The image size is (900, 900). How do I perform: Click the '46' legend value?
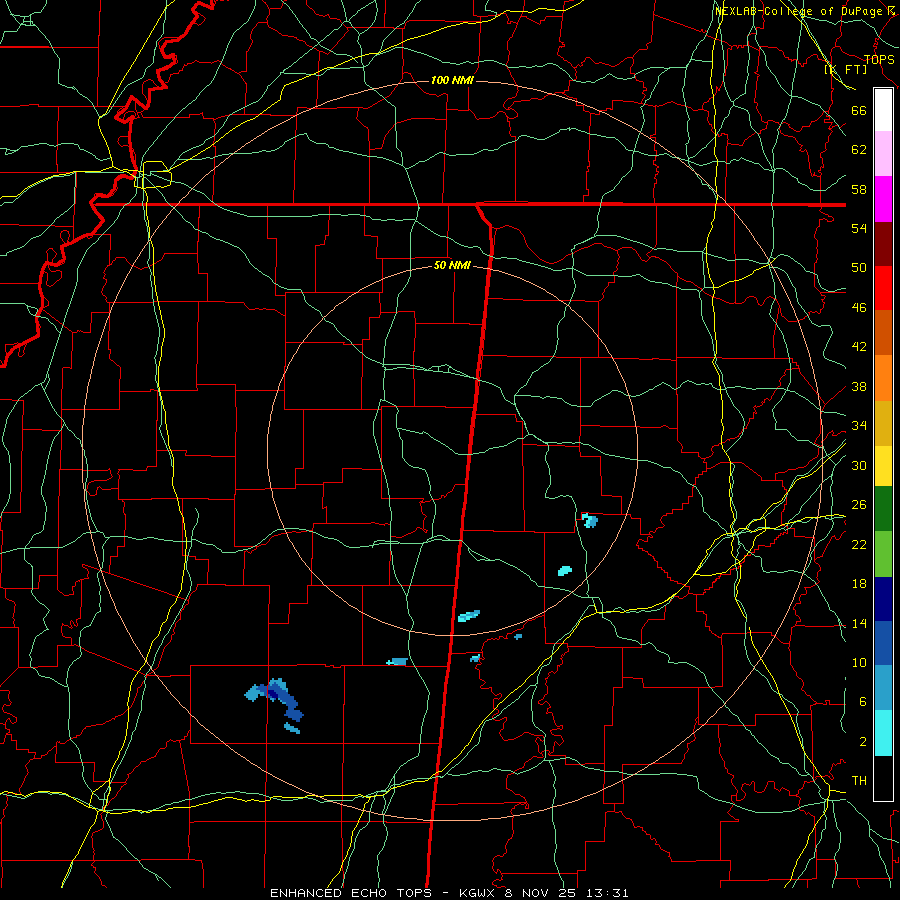pyautogui.click(x=859, y=308)
